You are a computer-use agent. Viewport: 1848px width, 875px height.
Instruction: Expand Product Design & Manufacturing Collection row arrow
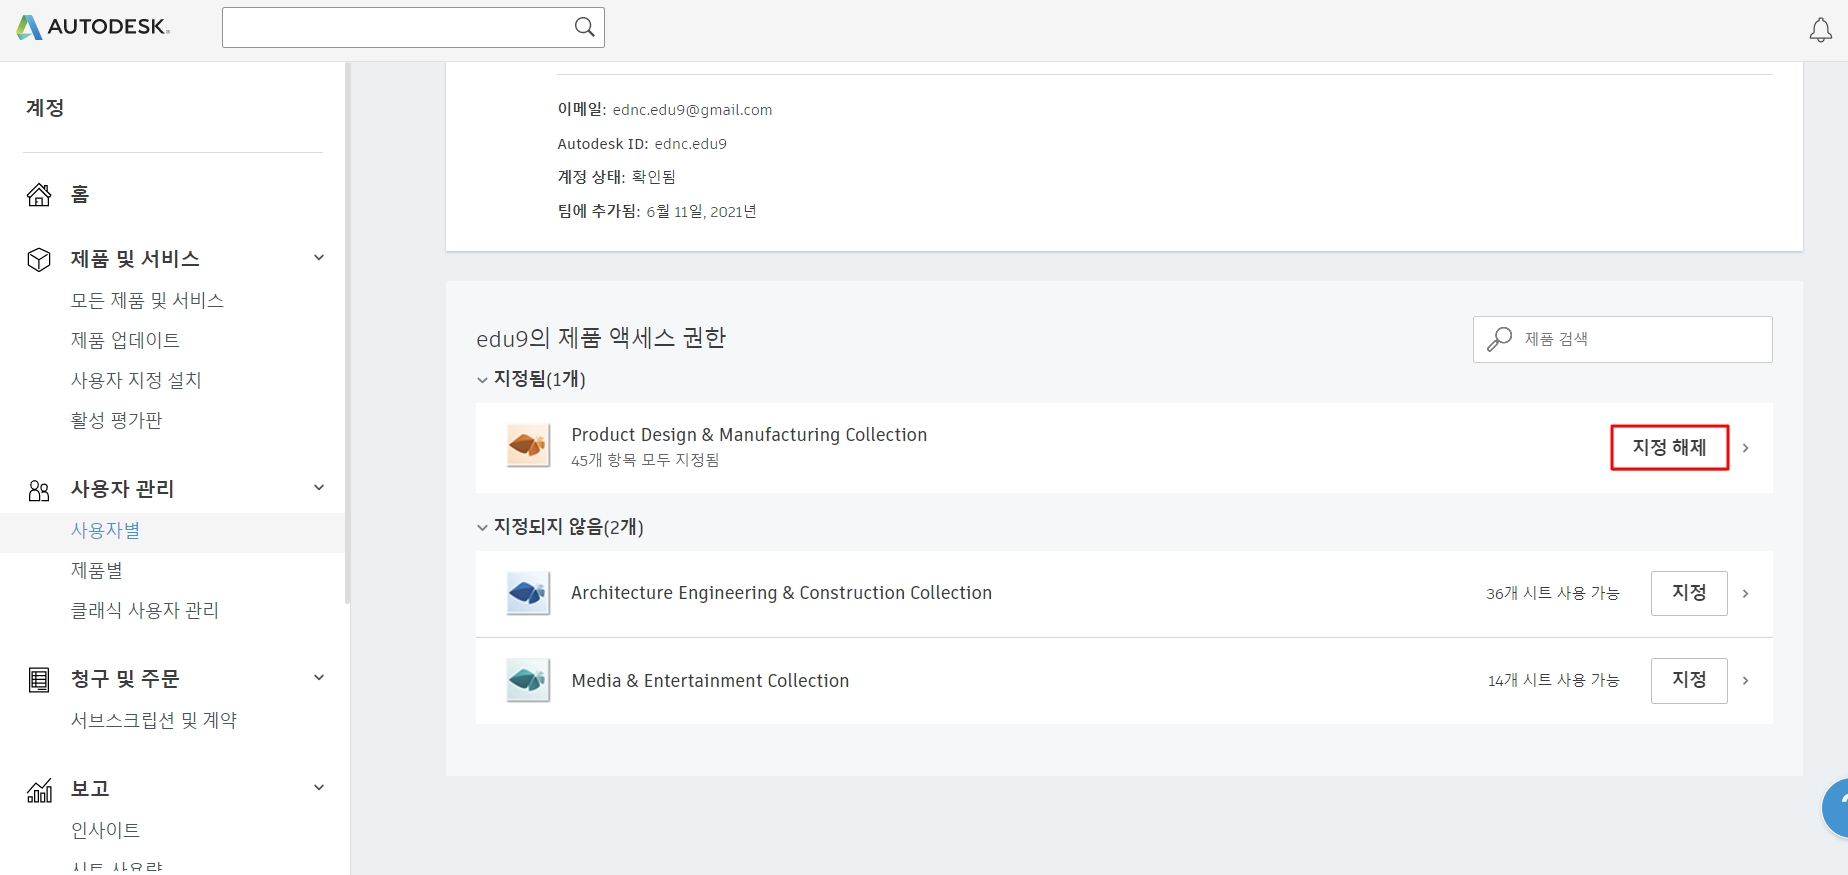click(x=1746, y=448)
